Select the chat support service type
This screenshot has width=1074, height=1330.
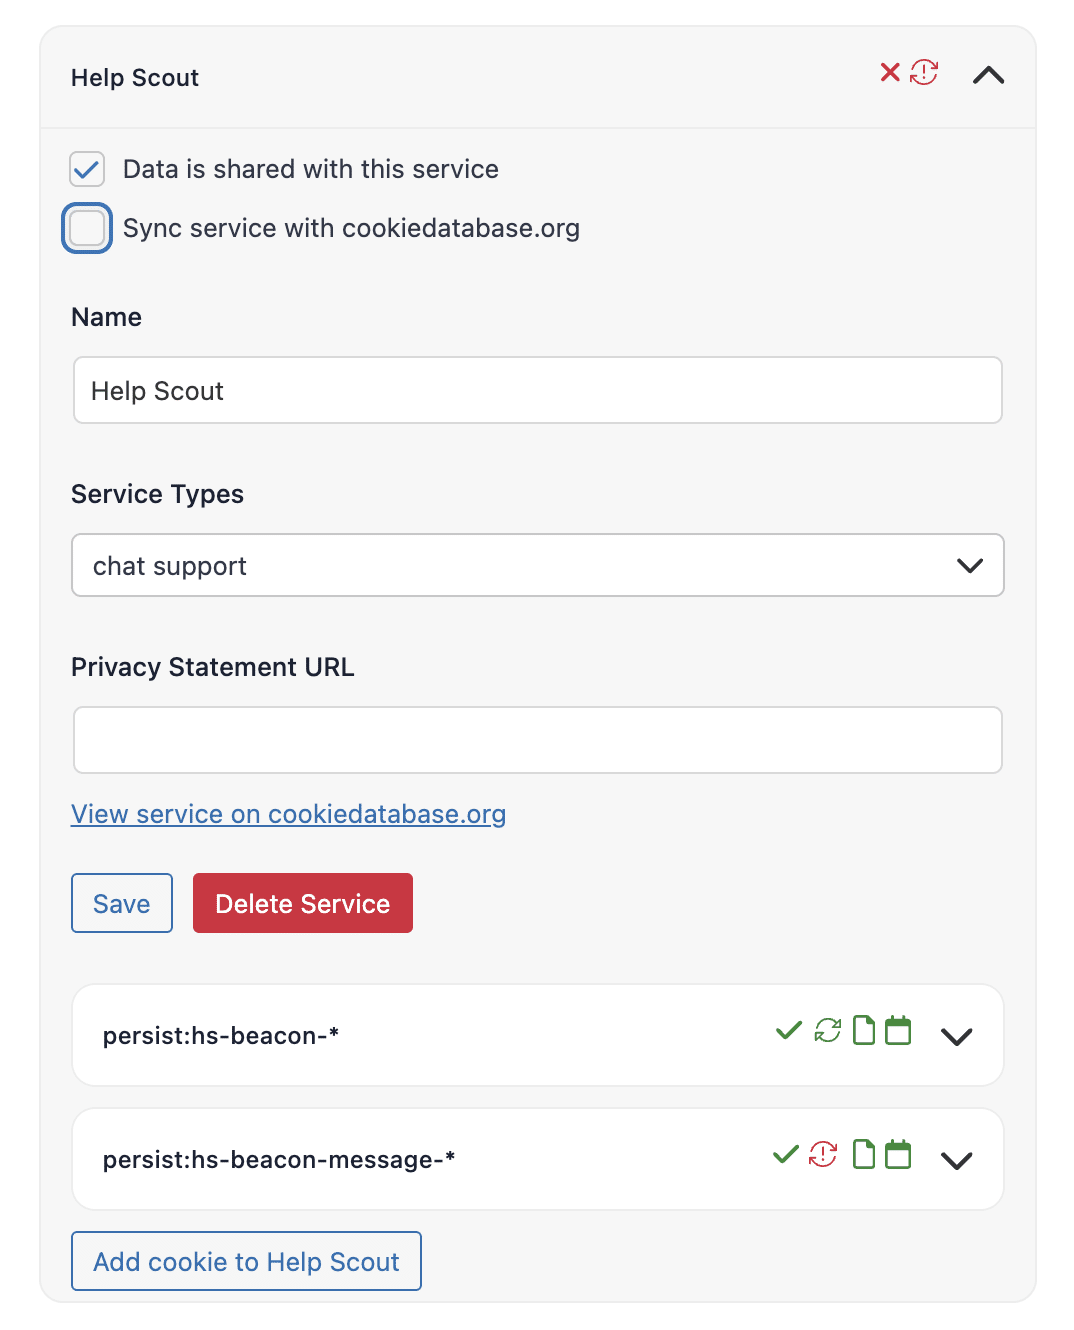coord(537,565)
